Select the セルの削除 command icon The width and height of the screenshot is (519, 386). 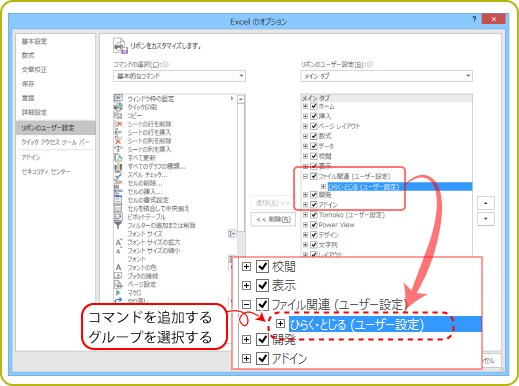tap(118, 183)
